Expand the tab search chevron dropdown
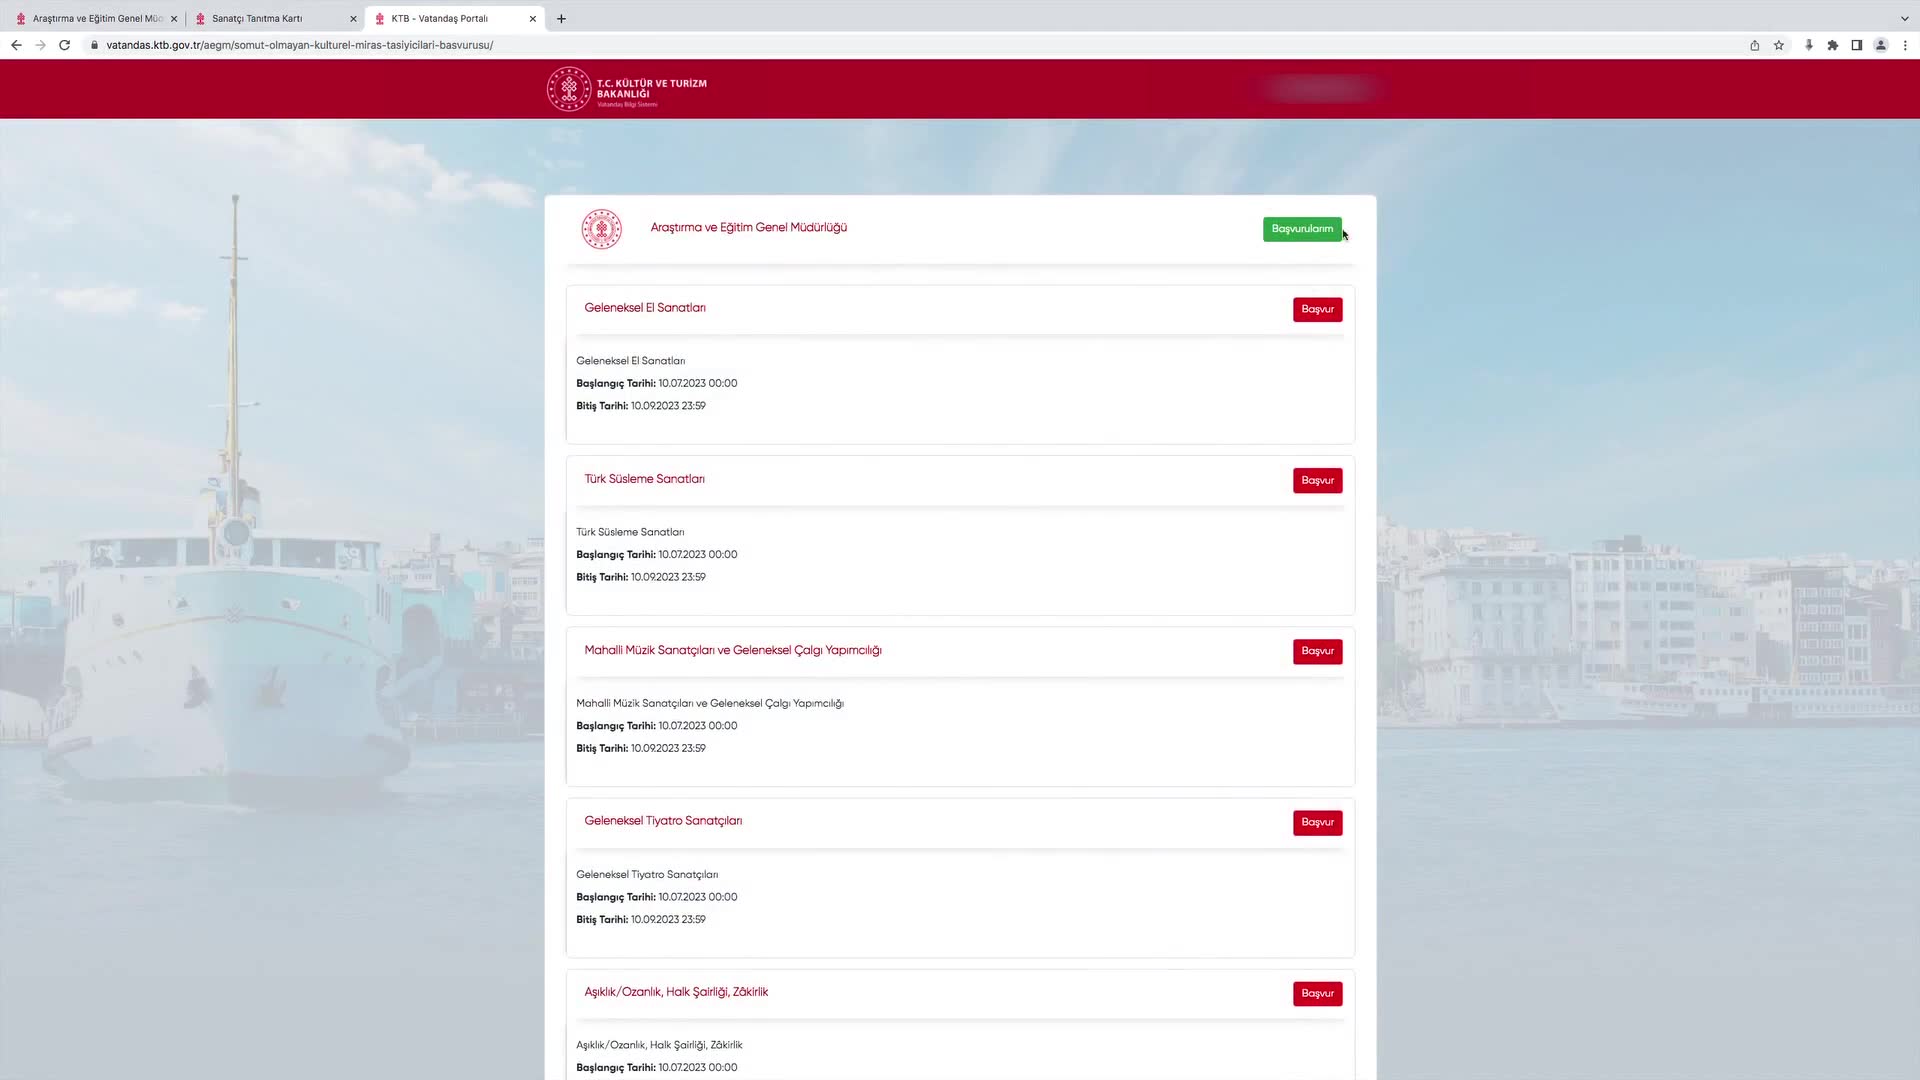Viewport: 1920px width, 1080px height. (x=1904, y=18)
